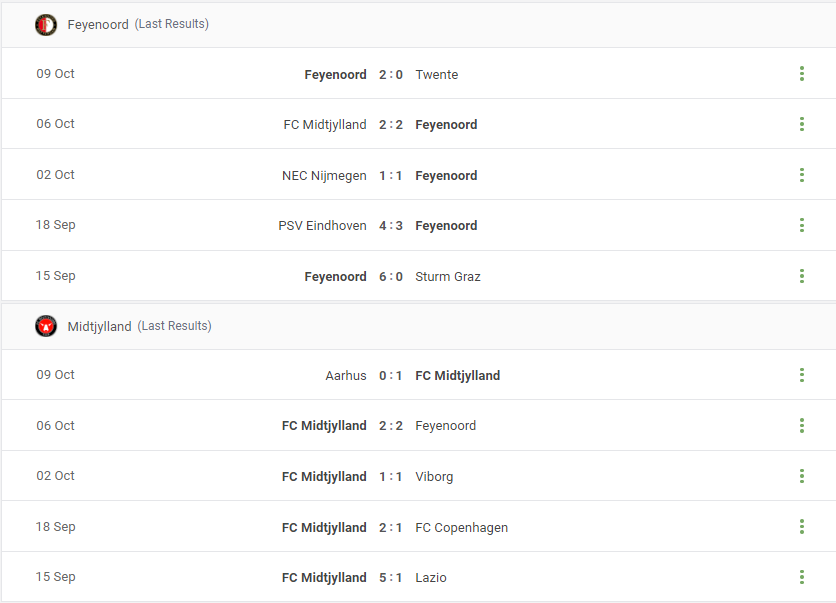Open more options for Feyenoord 6:0 Sturm Graz
The height and width of the screenshot is (603, 836).
801,276
